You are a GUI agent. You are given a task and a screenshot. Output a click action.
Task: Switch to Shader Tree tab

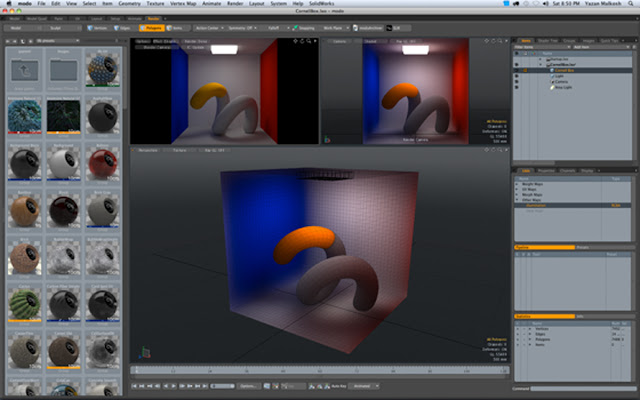pos(547,41)
